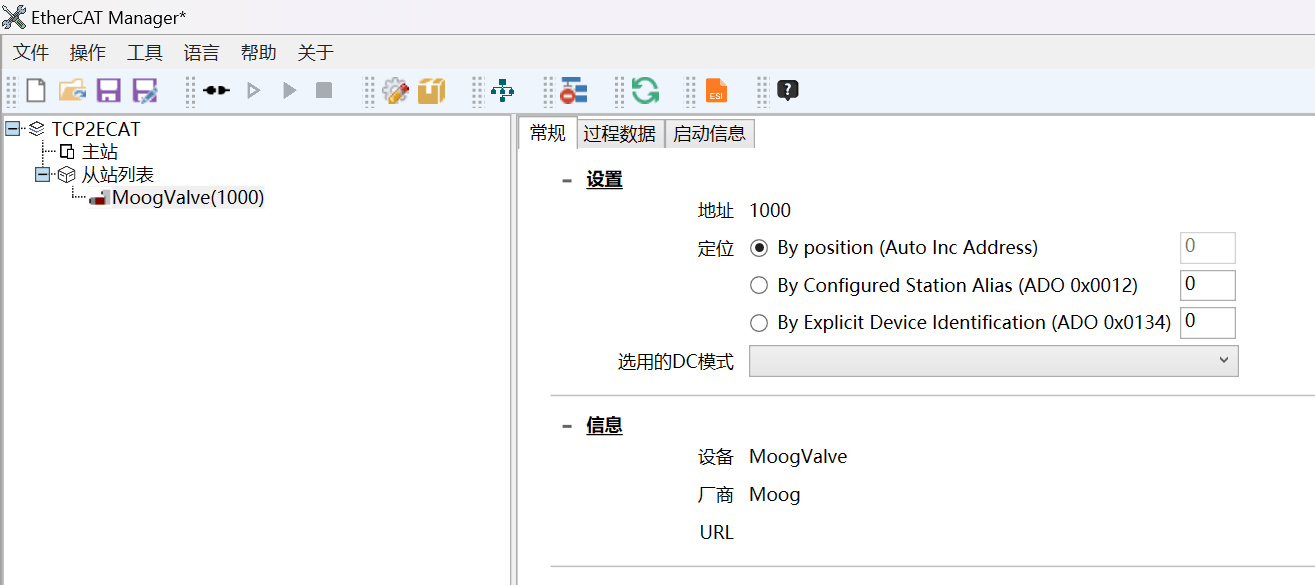The image size is (1315, 585).
Task: Click the gray stop square icon
Action: 324,91
